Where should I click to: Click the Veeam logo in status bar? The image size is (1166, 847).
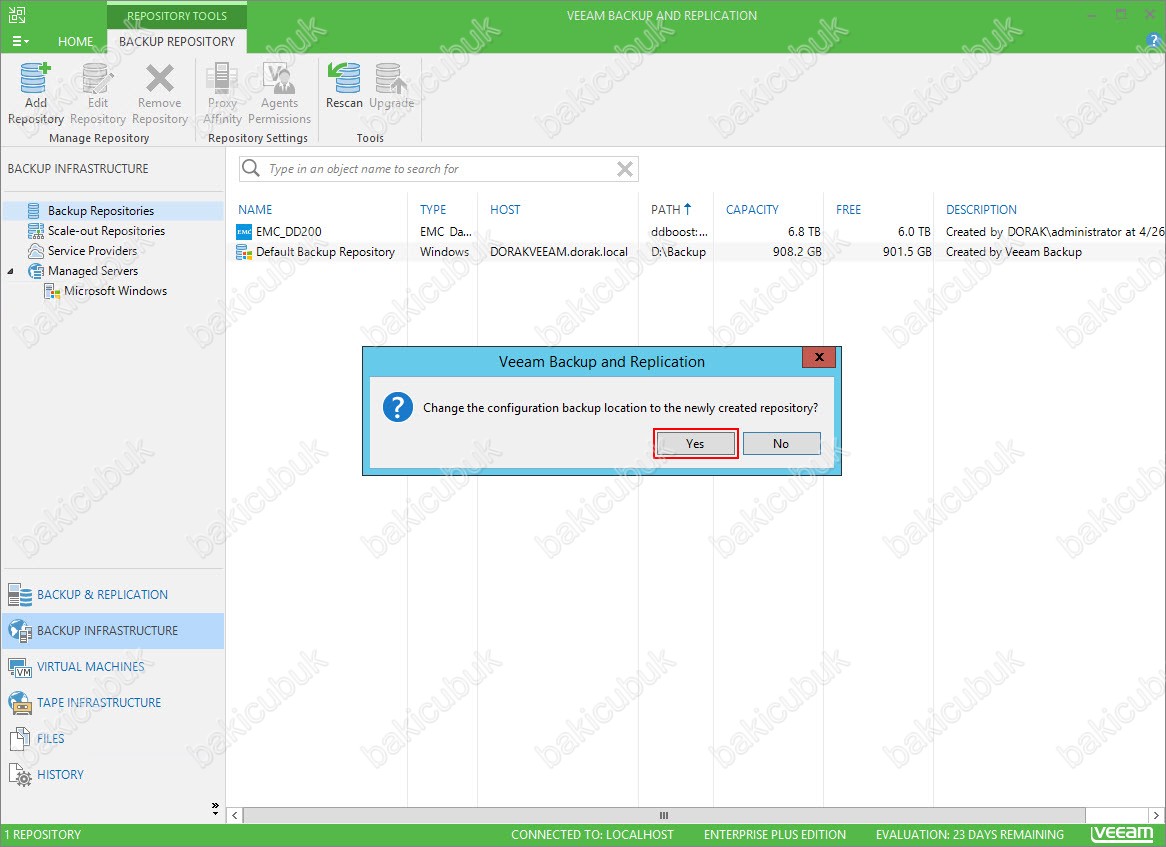tap(1123, 834)
